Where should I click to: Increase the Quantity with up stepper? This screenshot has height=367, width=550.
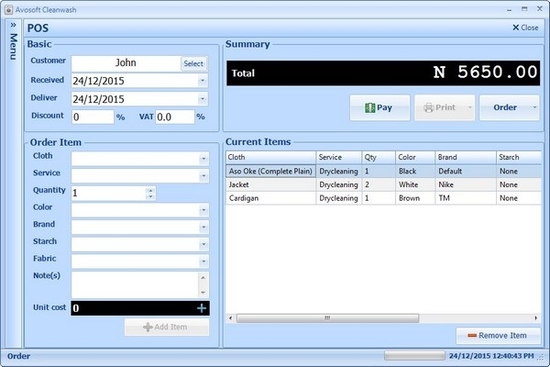(150, 190)
